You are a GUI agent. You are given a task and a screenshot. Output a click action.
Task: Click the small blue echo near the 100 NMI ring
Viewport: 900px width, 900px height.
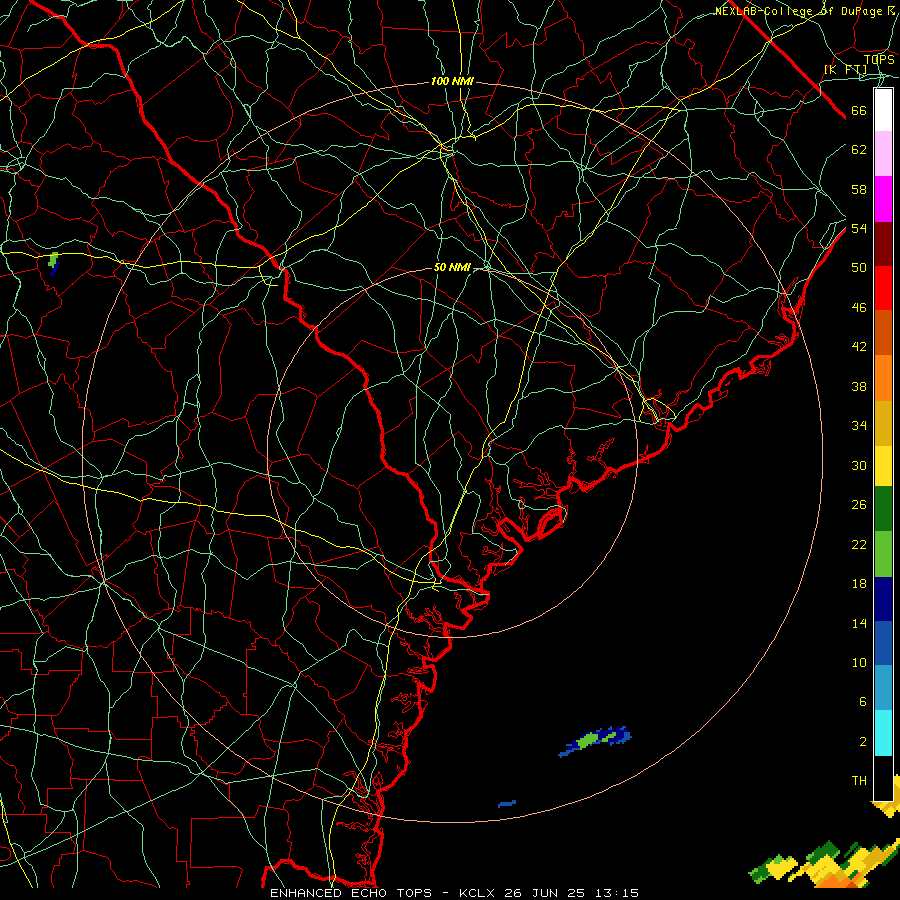[507, 804]
